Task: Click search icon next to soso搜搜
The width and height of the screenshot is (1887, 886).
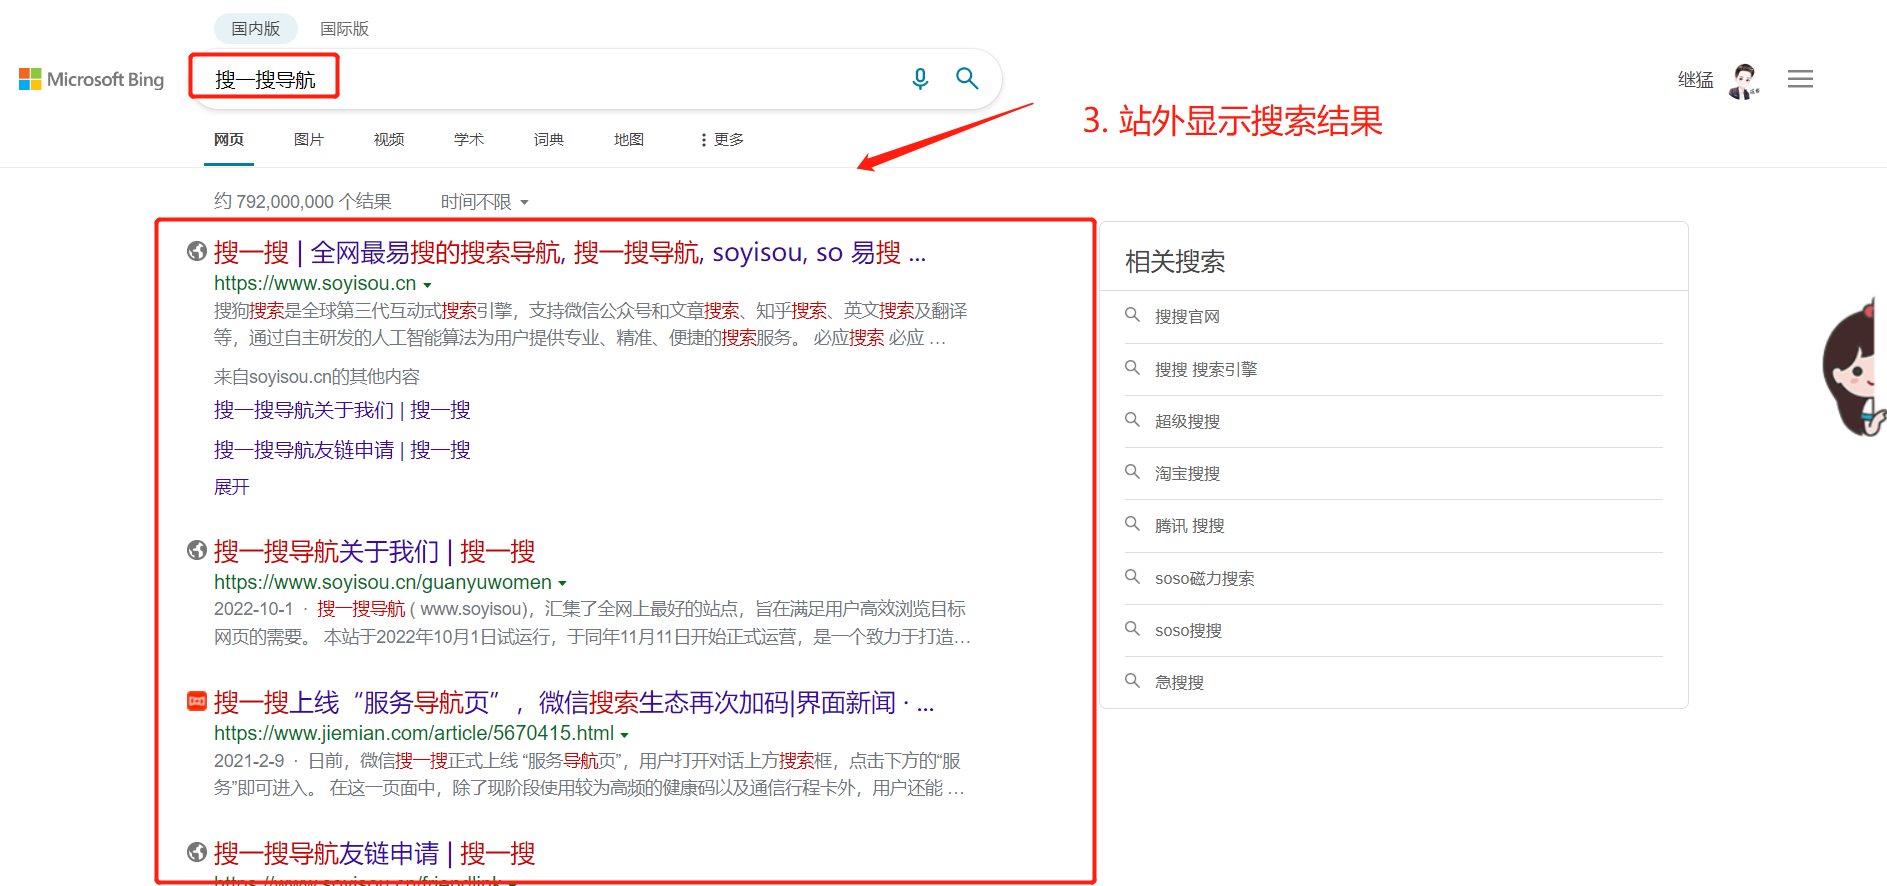Action: 1132,629
